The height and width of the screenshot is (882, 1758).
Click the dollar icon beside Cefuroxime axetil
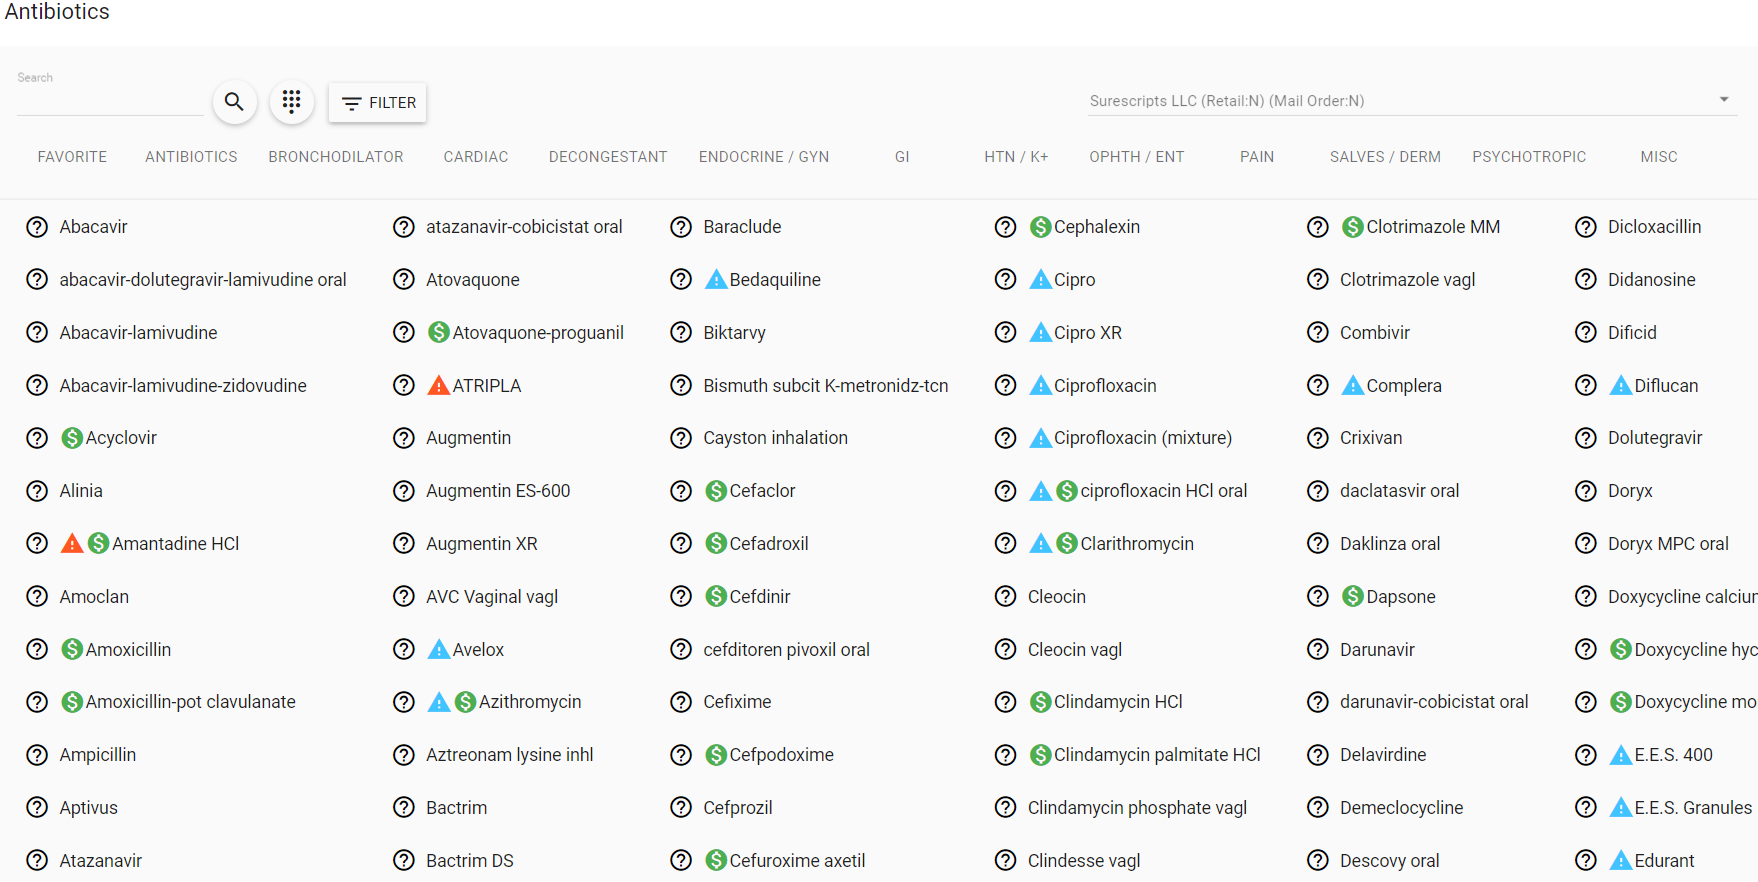(x=715, y=861)
